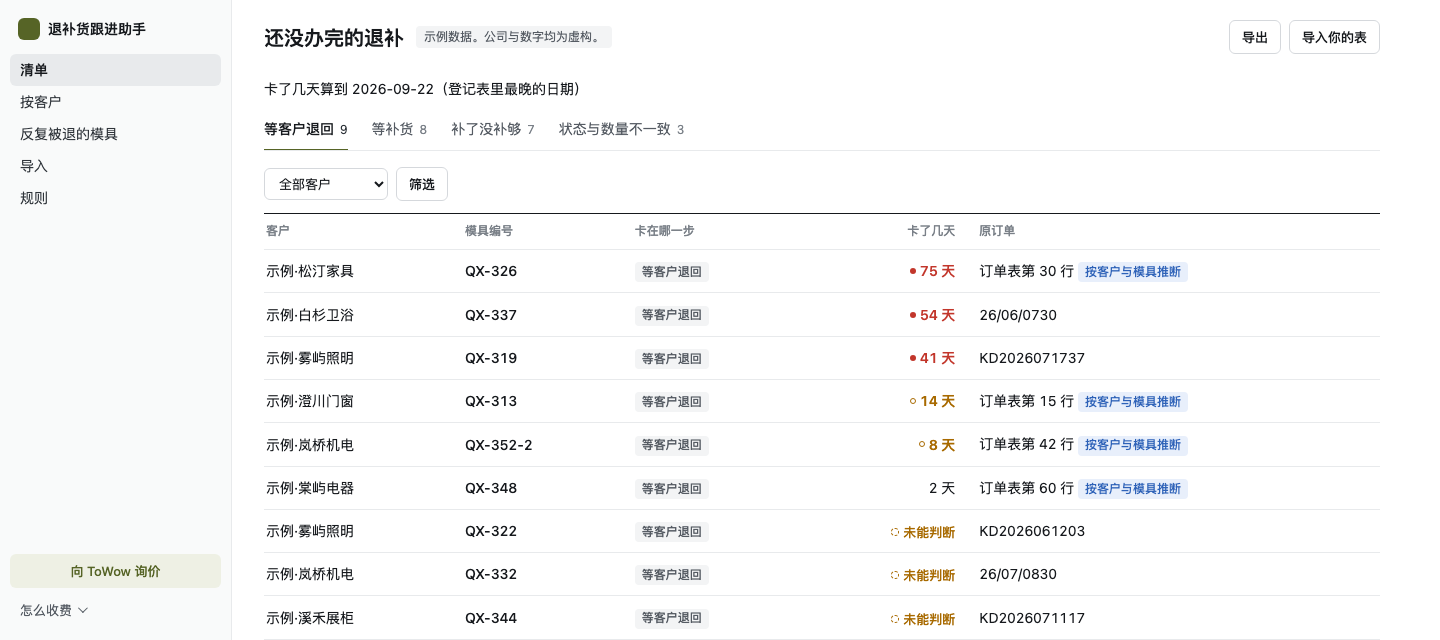This screenshot has width=1440, height=640.
Task: Click order number KD2026061203
Action: pos(1032,531)
